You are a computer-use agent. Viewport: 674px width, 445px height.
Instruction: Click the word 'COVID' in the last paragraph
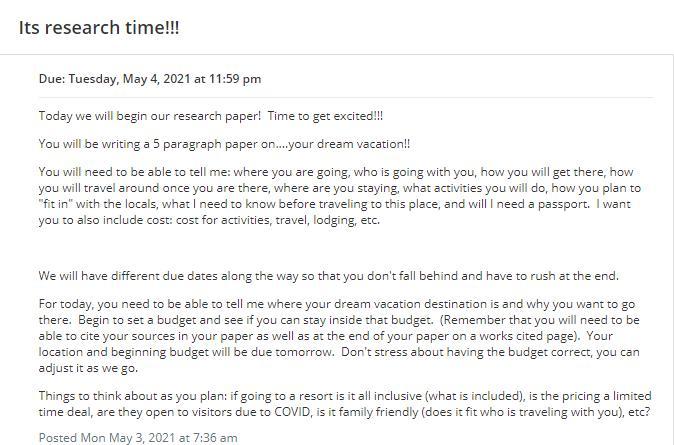click(292, 411)
